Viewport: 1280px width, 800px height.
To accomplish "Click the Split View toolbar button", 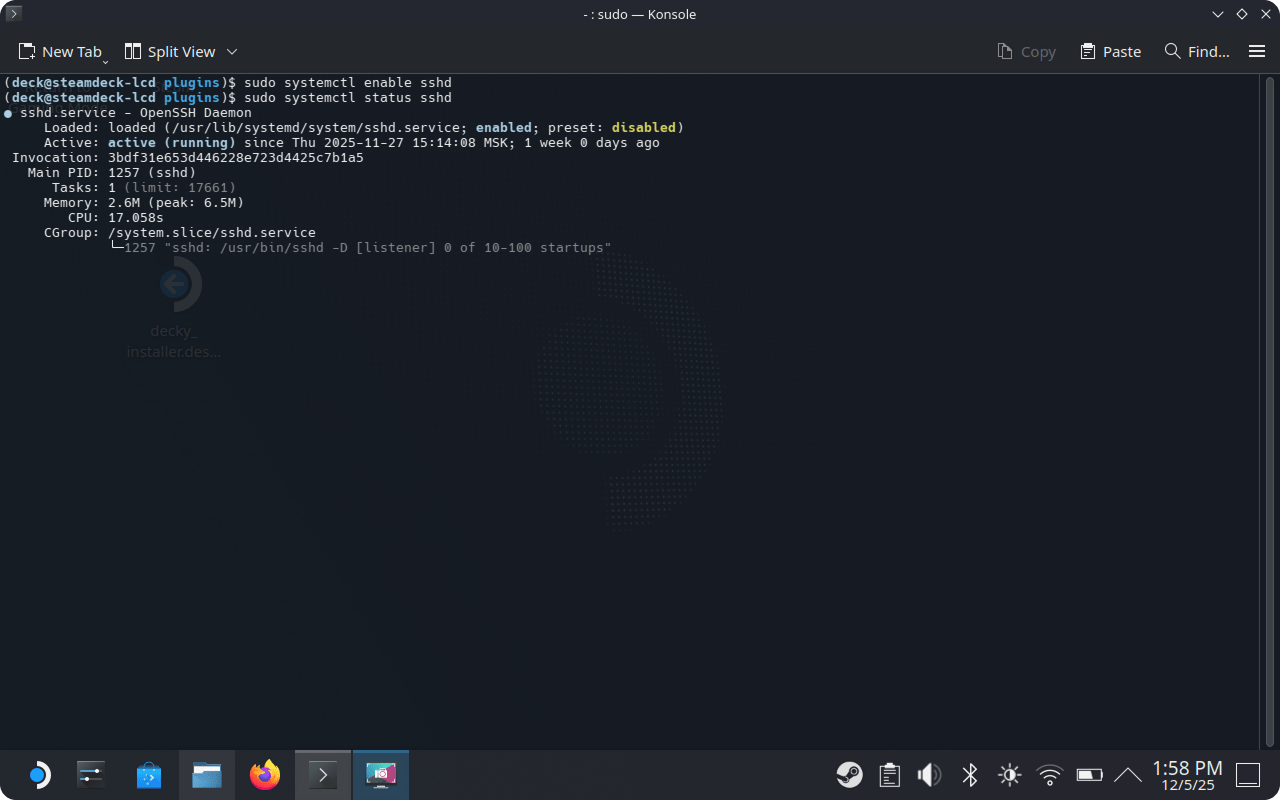I will 170,51.
